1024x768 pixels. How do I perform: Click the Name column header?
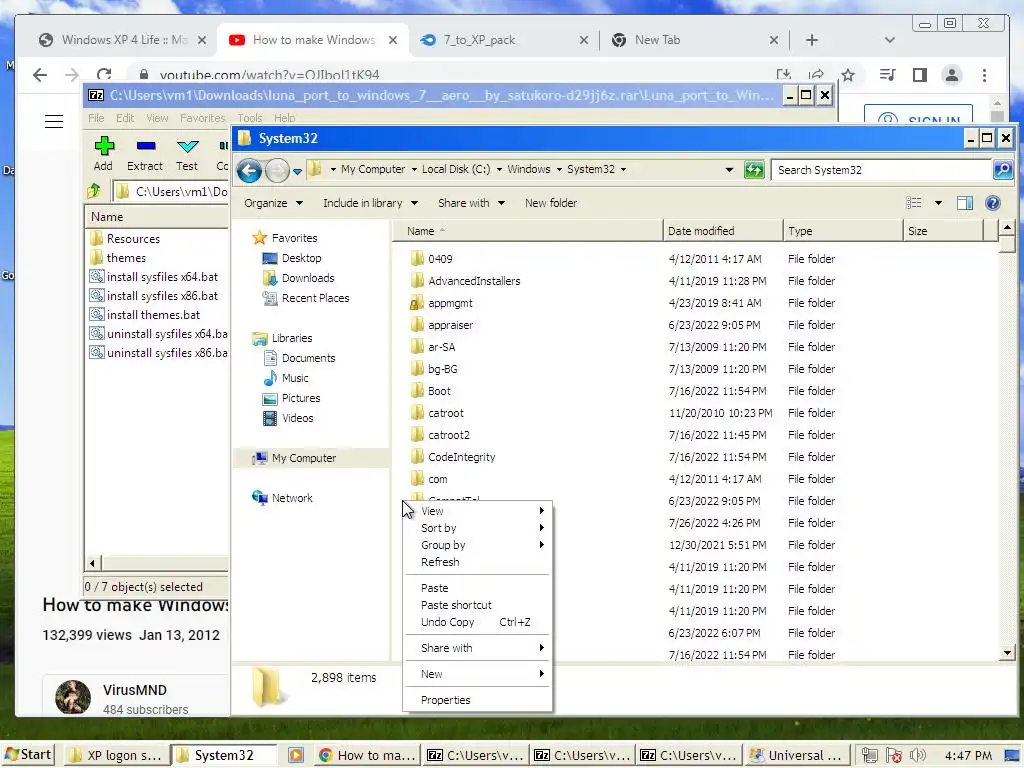[x=527, y=231]
